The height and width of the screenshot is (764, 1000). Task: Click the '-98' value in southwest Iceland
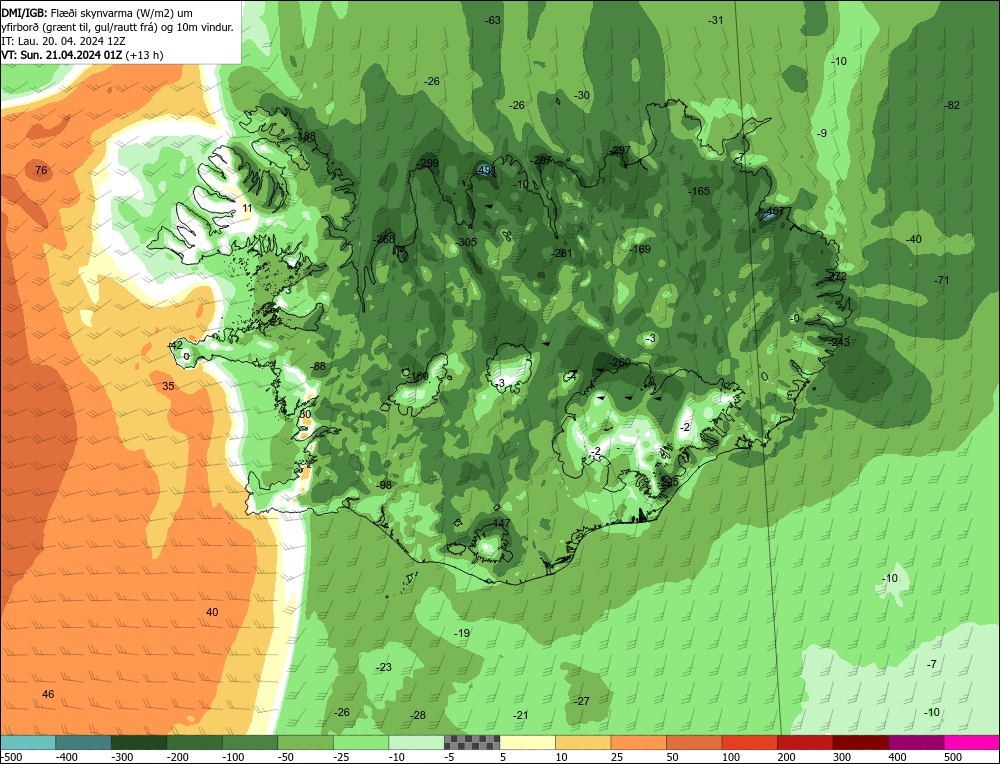(x=384, y=485)
